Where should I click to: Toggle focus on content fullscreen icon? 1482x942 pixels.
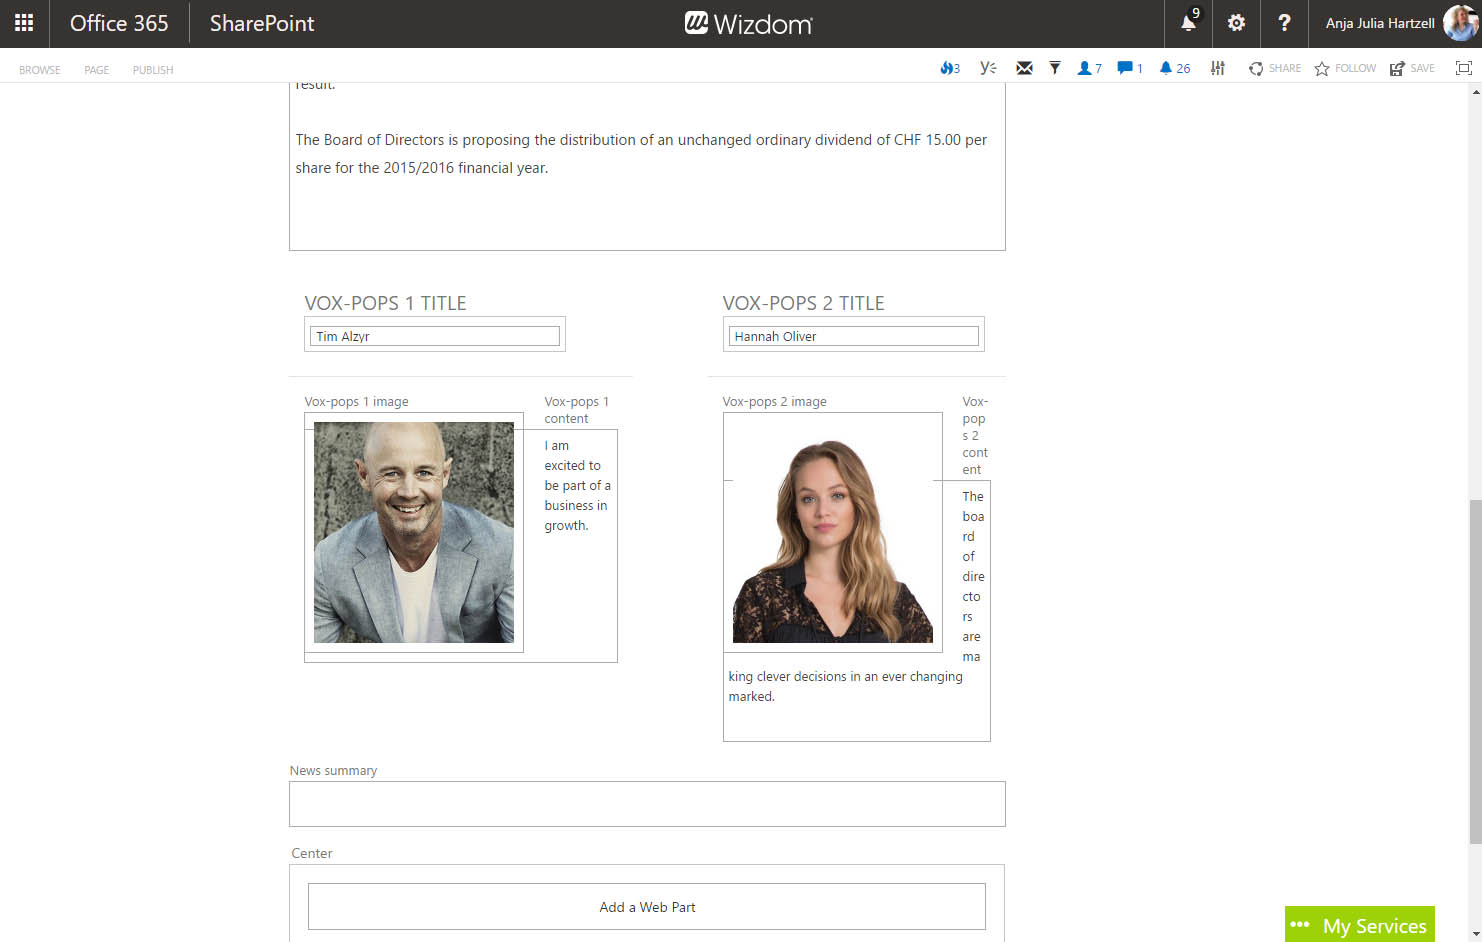coord(1463,68)
